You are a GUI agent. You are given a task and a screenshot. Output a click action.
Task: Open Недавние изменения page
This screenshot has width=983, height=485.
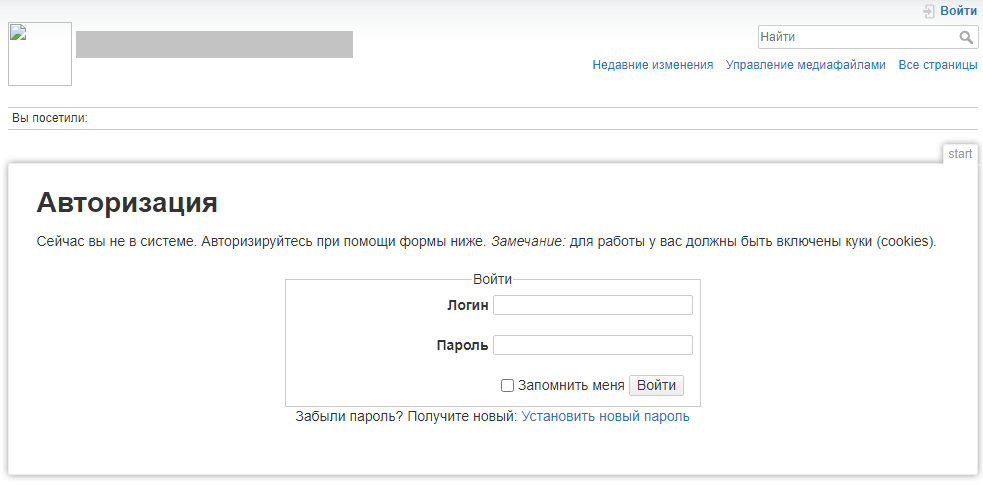[x=652, y=65]
